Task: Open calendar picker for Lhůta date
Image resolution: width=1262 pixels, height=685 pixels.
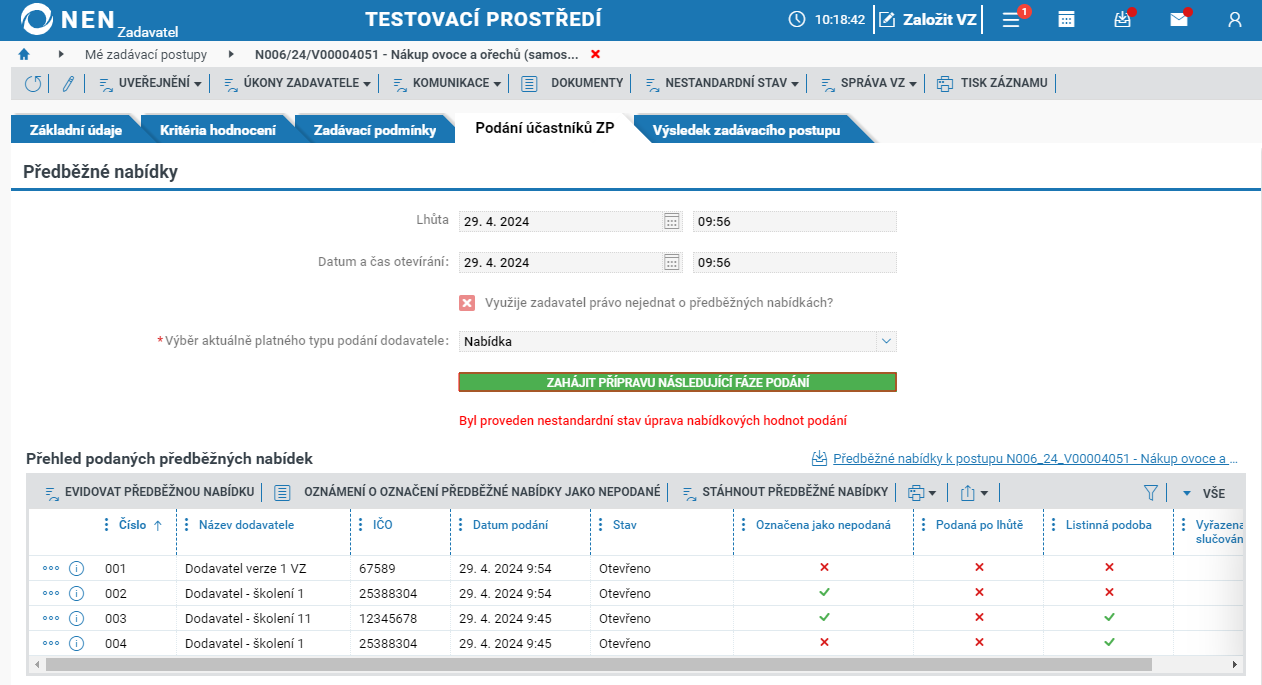Action: pos(672,222)
